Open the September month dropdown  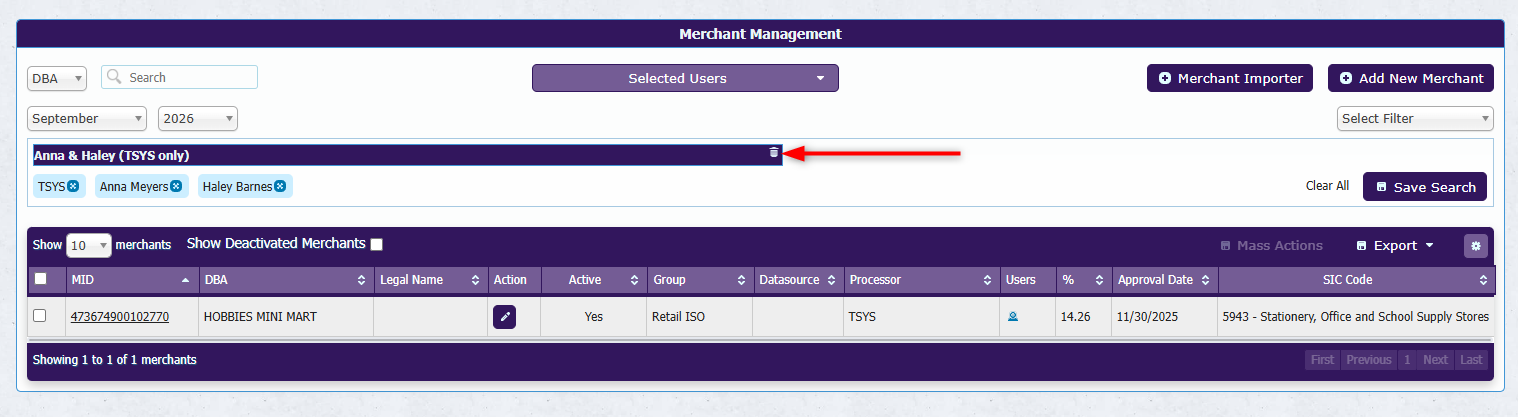click(87, 118)
